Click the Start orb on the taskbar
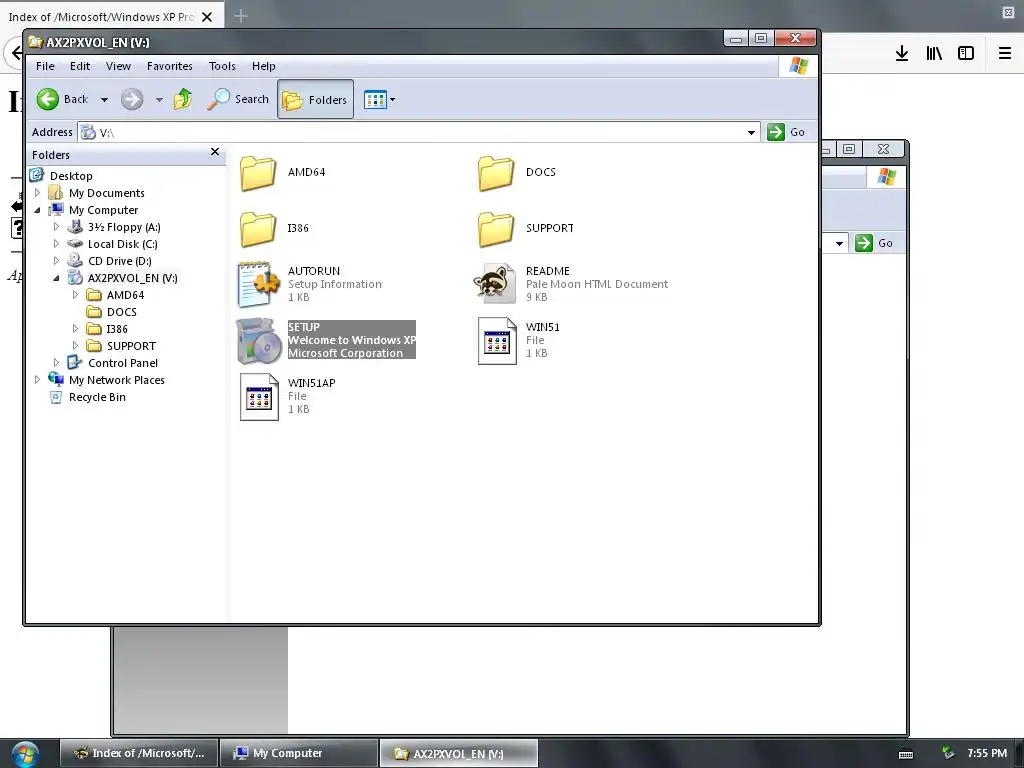1024x768 pixels. (25, 754)
